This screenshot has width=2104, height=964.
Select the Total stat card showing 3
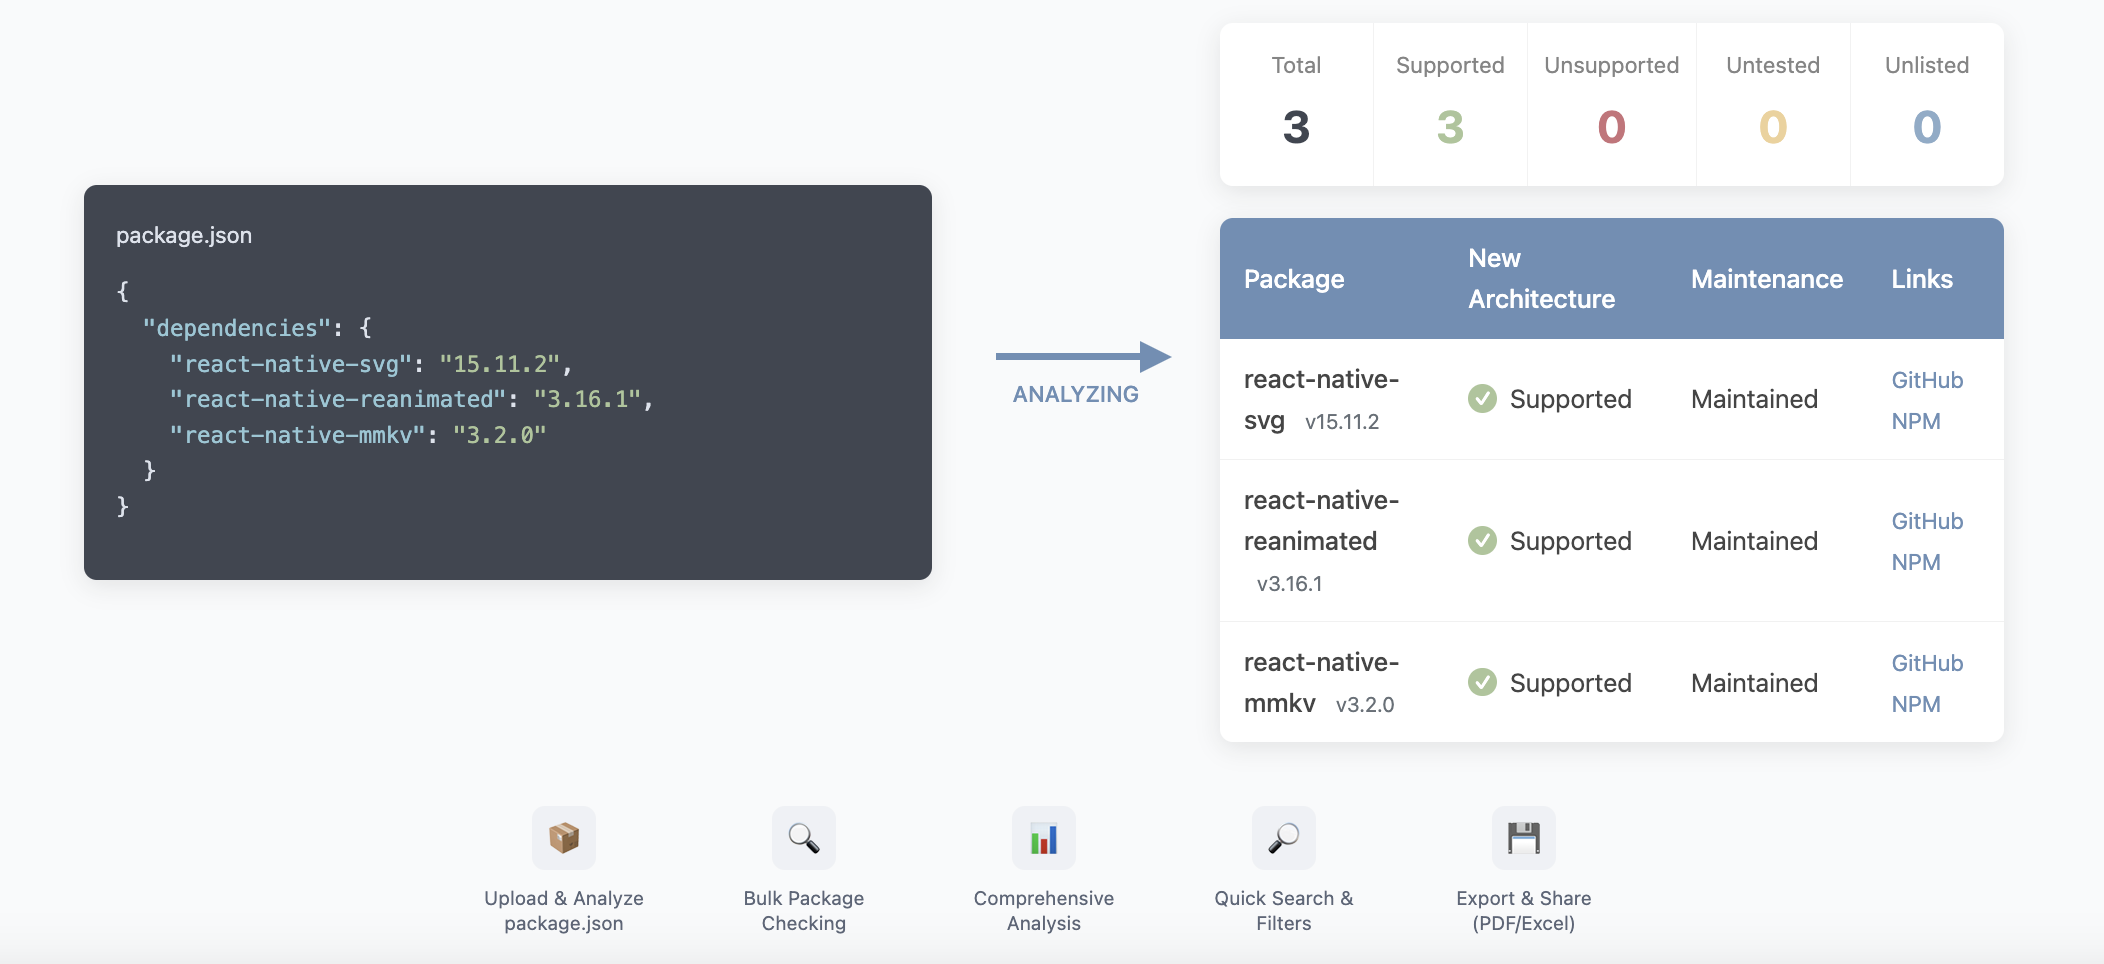coord(1295,105)
